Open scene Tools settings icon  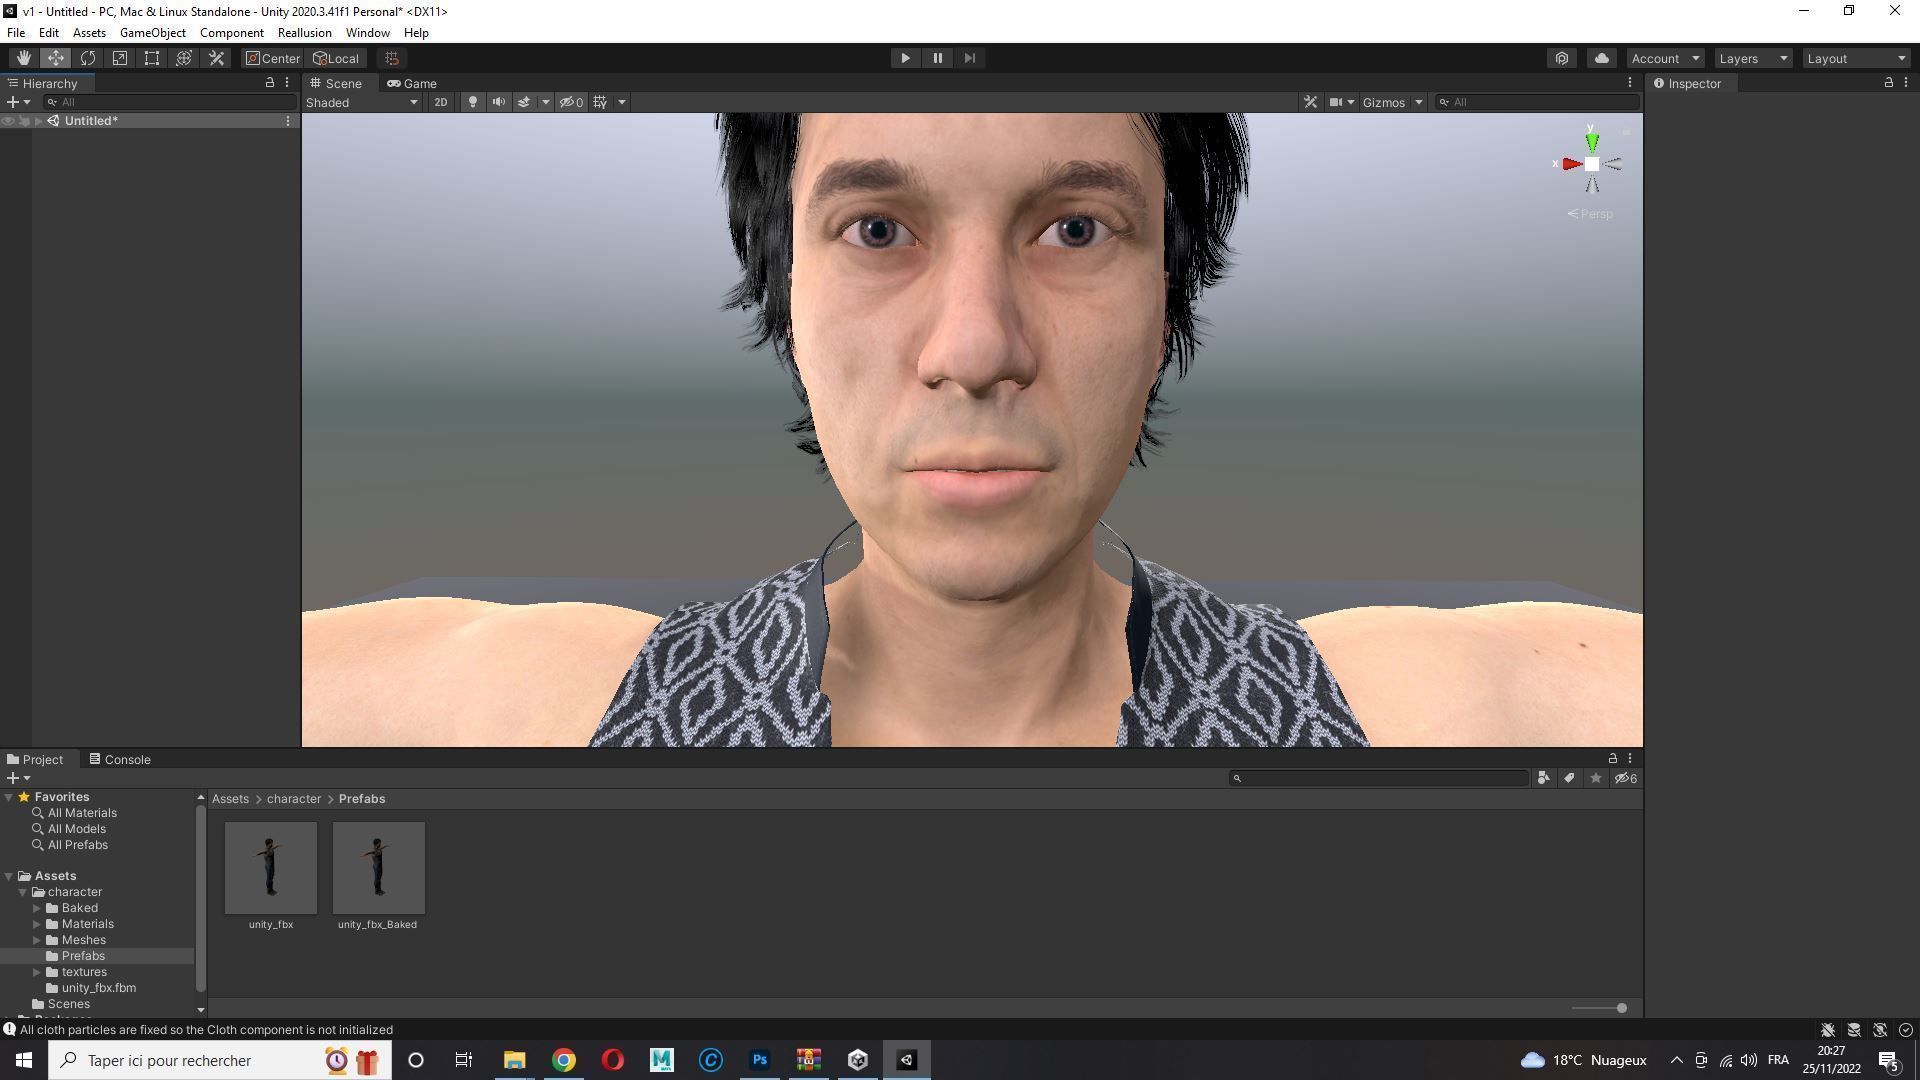[x=1310, y=102]
